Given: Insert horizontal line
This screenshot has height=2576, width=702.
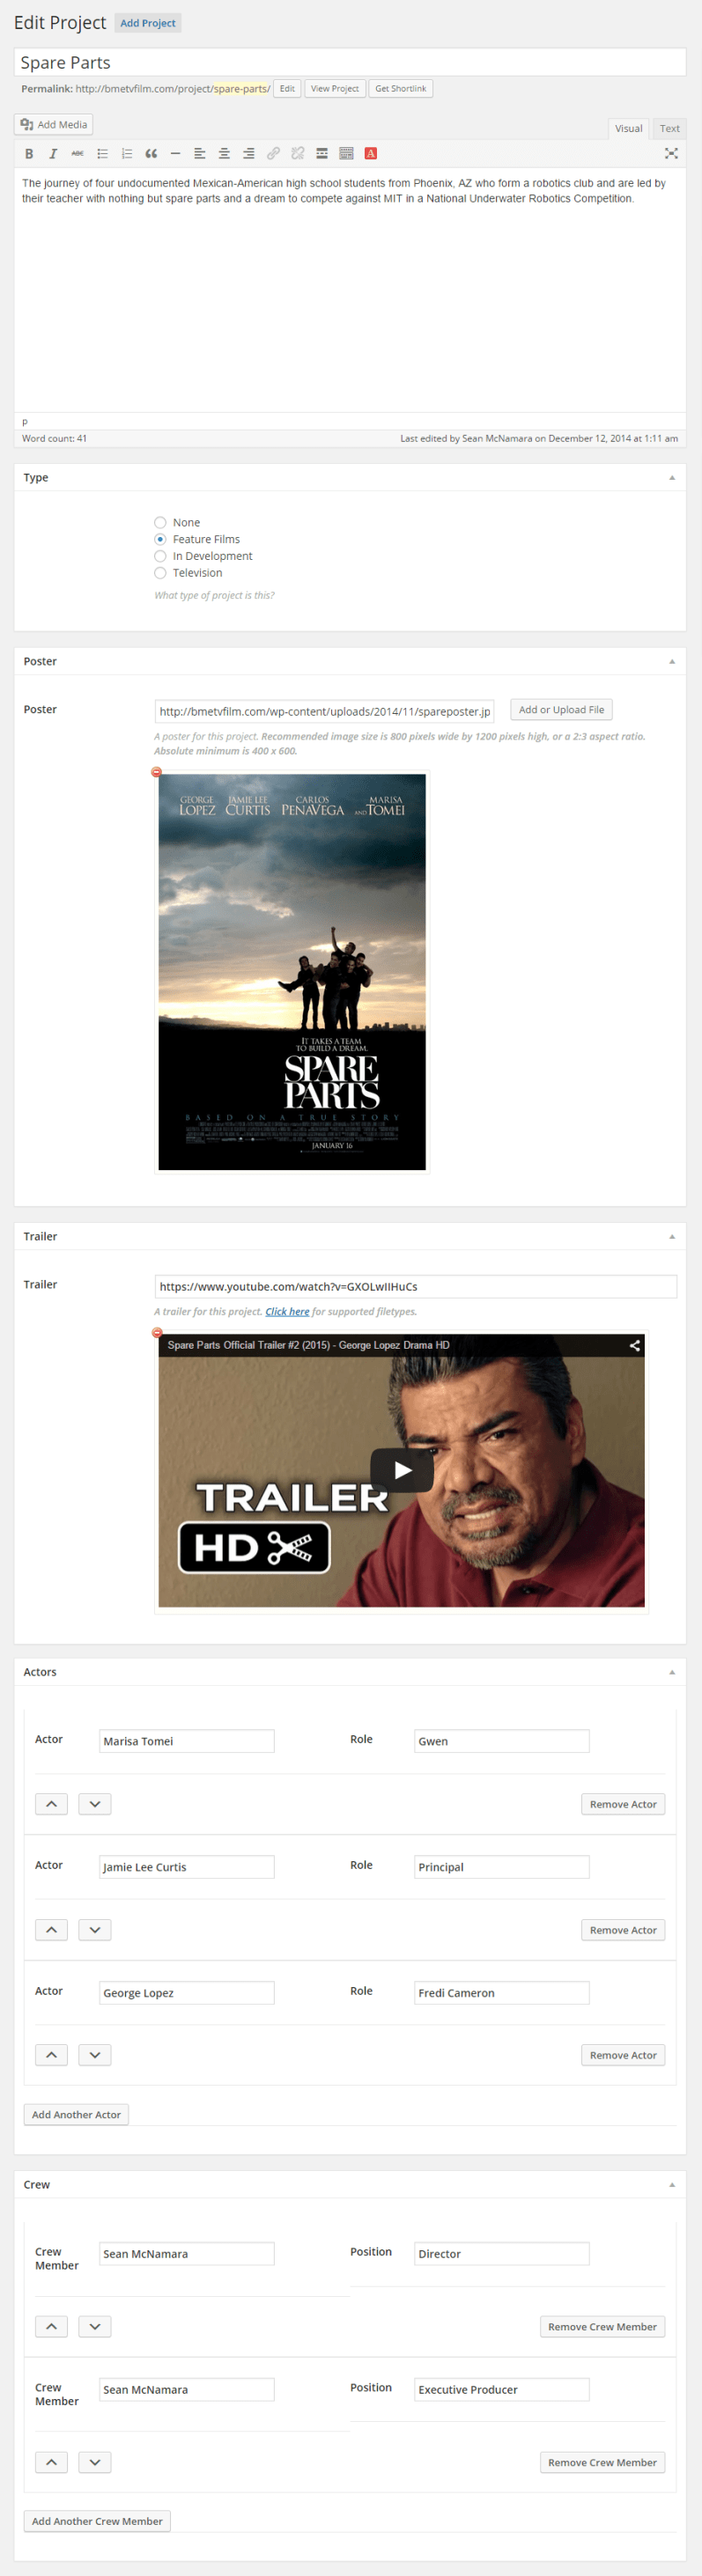Looking at the screenshot, I should 175,154.
